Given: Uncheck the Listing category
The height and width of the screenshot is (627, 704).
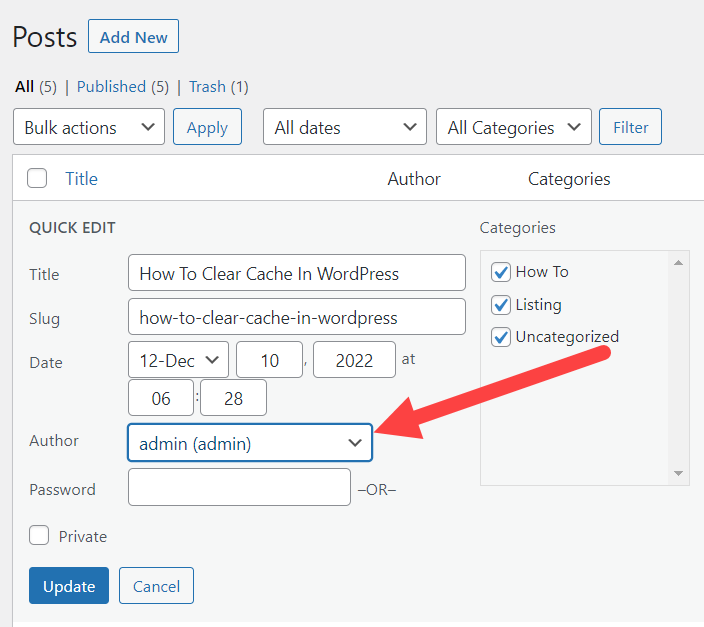Looking at the screenshot, I should point(501,305).
